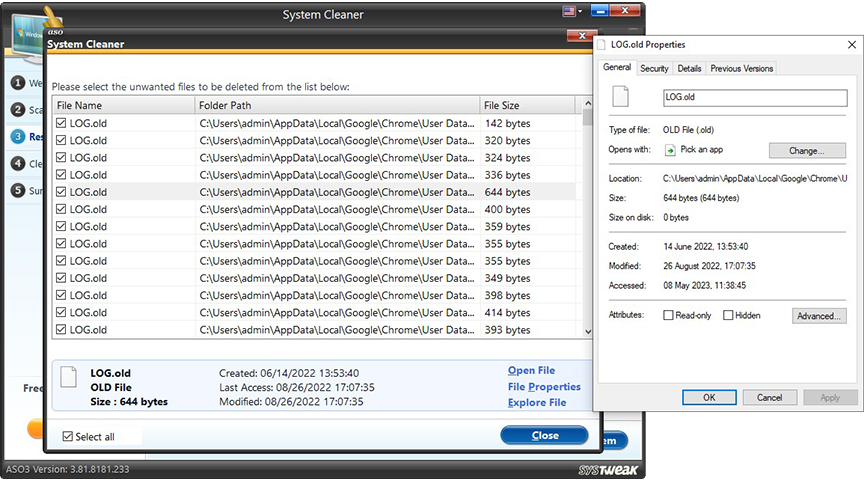Viewport: 864px width, 480px height.
Task: Click Cancel in LOG.old Properties
Action: 769,397
